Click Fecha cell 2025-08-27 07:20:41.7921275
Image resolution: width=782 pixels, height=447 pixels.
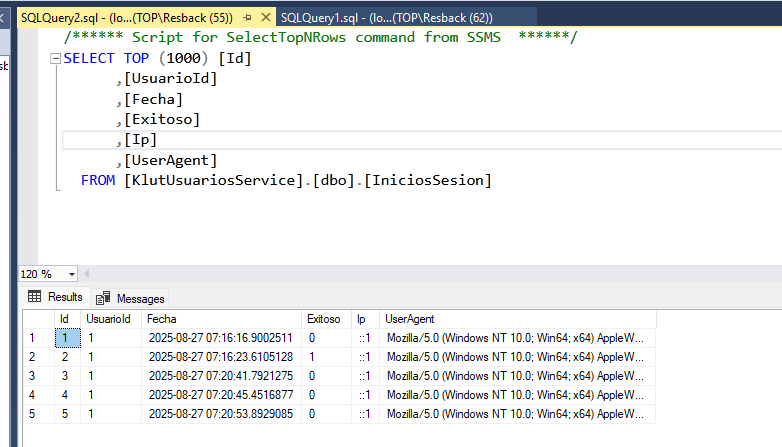click(221, 376)
